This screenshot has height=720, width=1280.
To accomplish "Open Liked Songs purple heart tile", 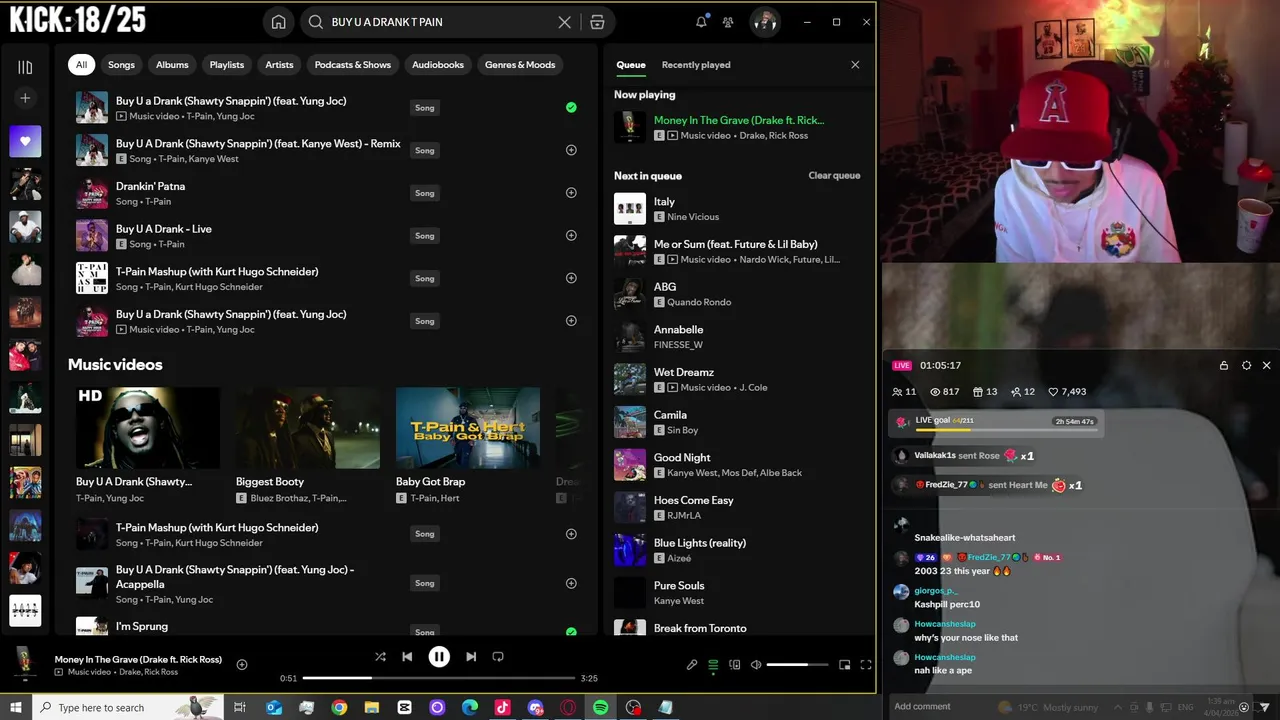I will [25, 141].
